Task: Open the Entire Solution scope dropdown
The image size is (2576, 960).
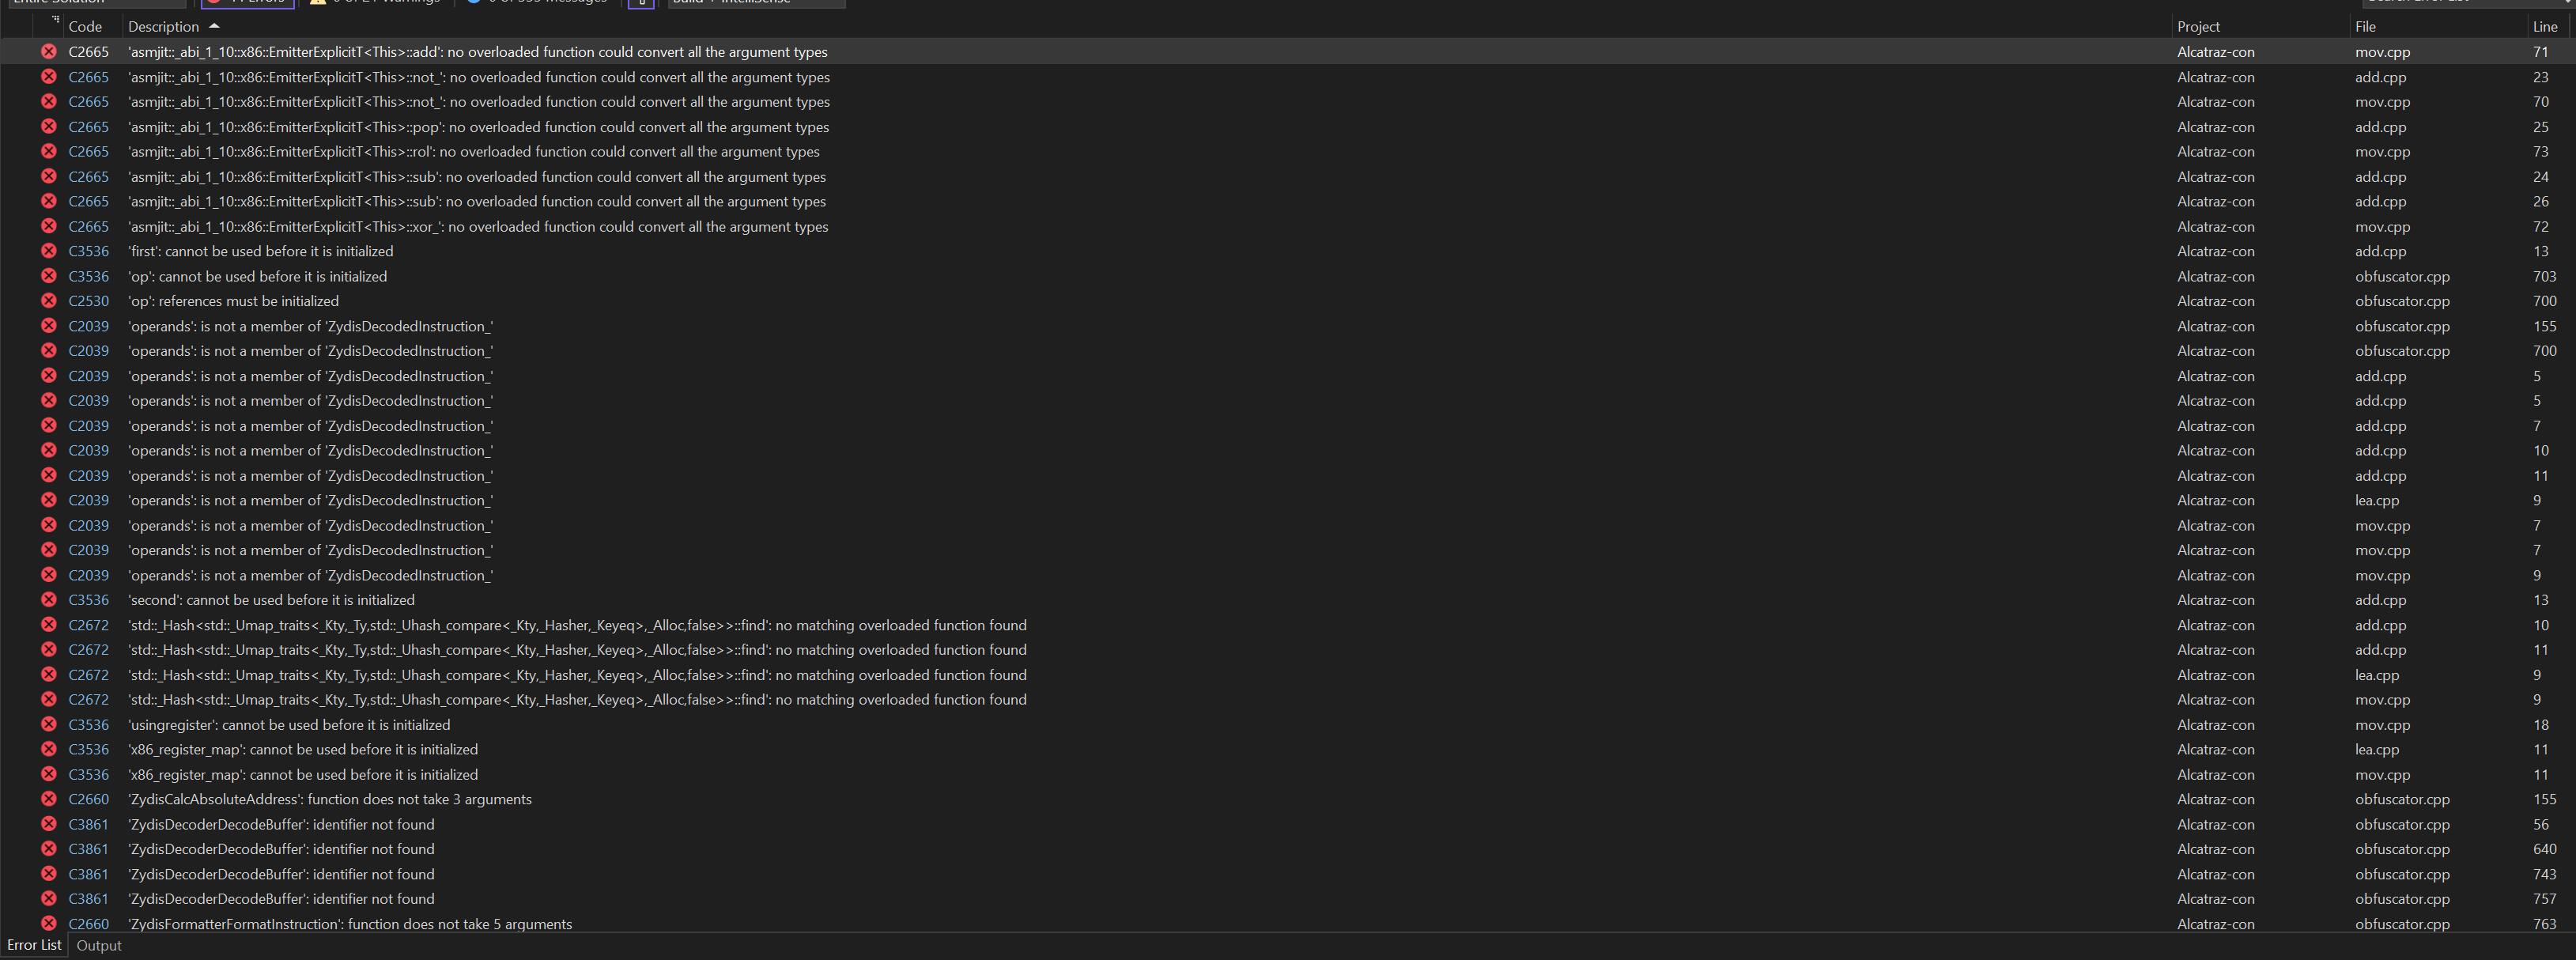Action: tap(95, 3)
